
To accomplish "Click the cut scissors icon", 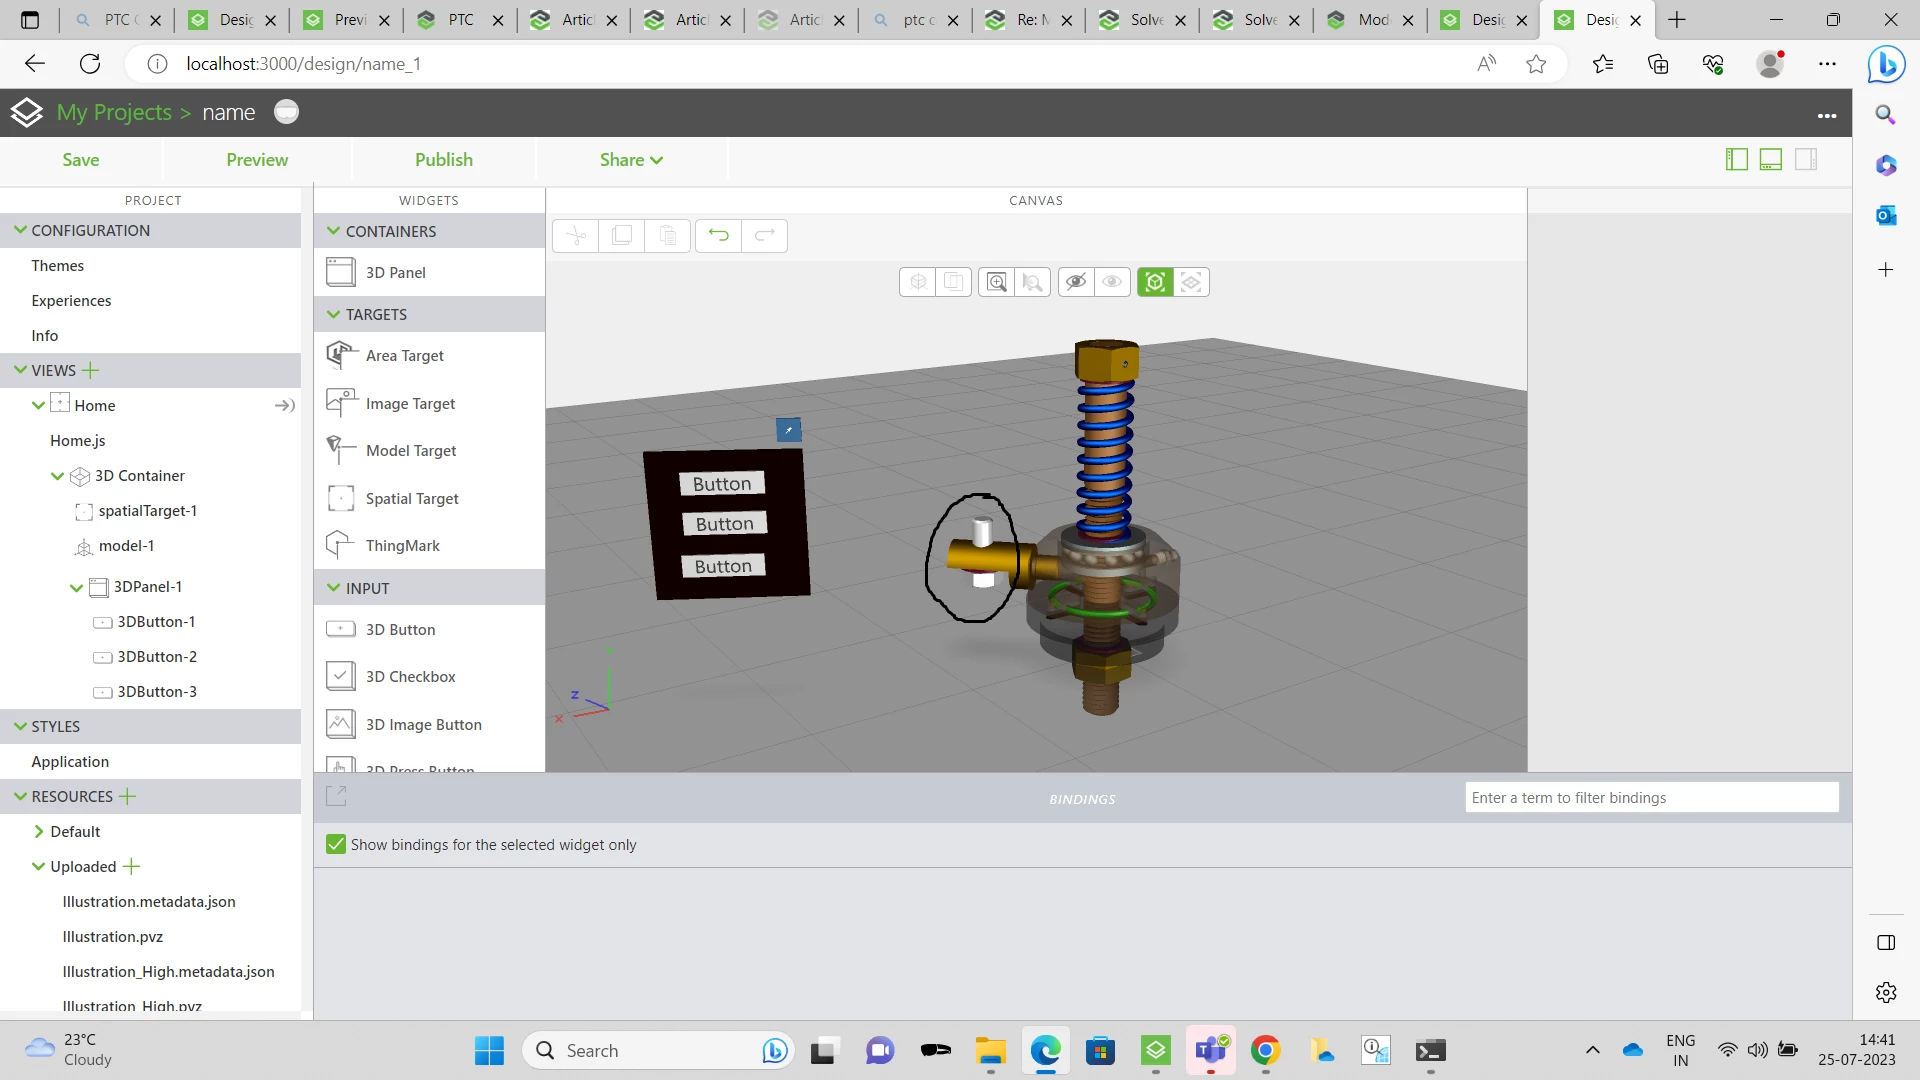I will point(576,235).
